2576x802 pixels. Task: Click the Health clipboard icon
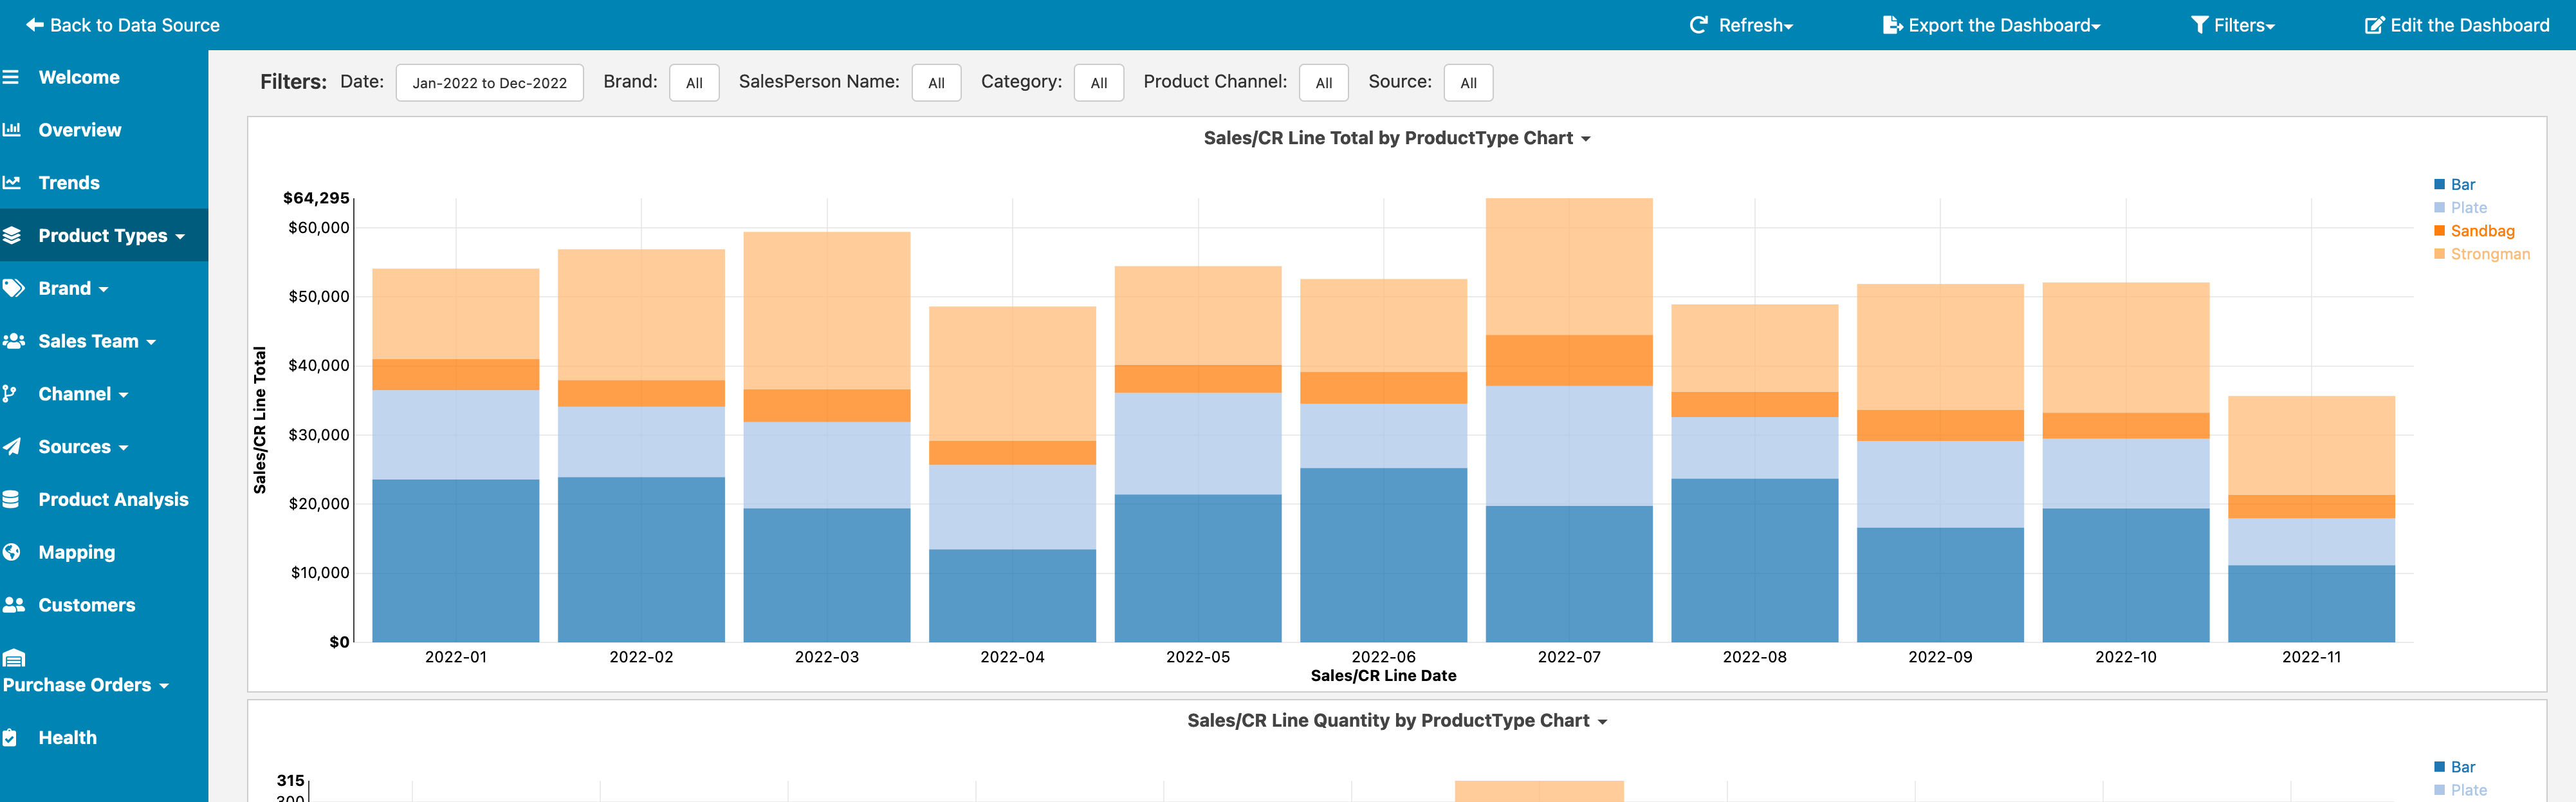coord(10,738)
